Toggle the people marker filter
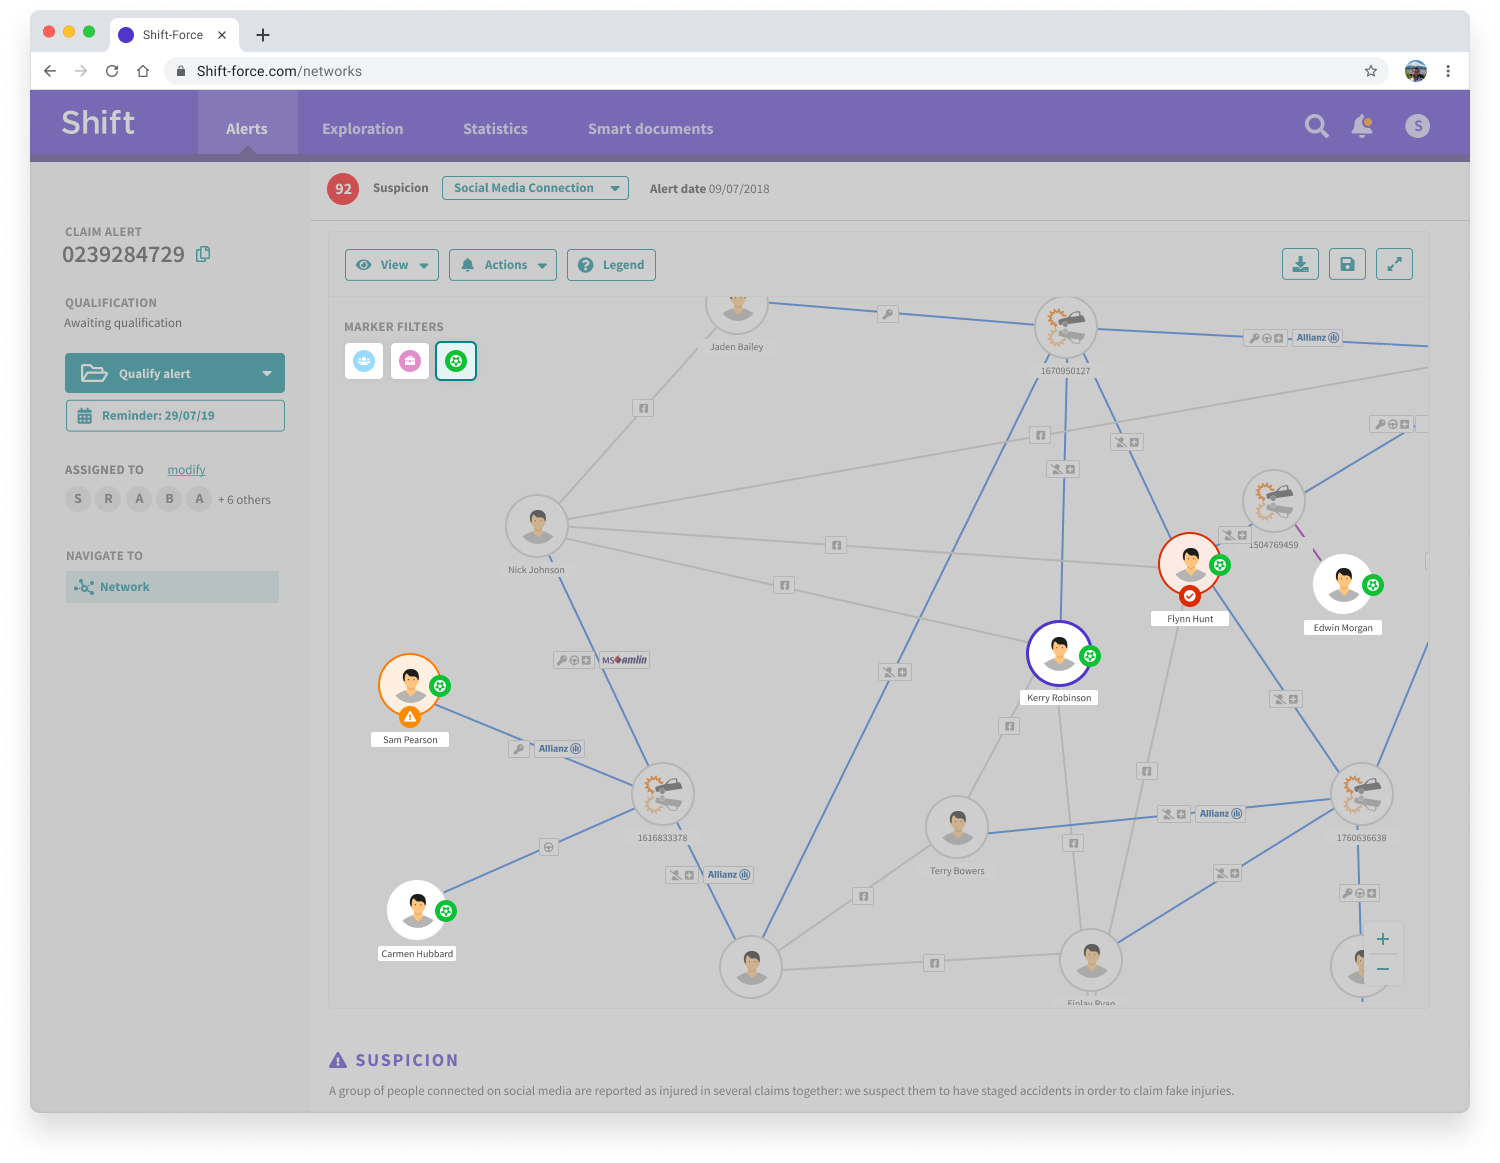The height and width of the screenshot is (1163, 1500). (364, 361)
